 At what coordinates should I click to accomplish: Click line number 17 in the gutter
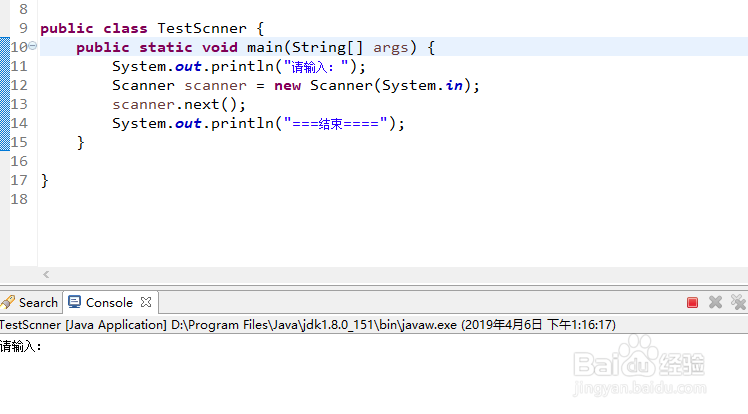[19, 180]
